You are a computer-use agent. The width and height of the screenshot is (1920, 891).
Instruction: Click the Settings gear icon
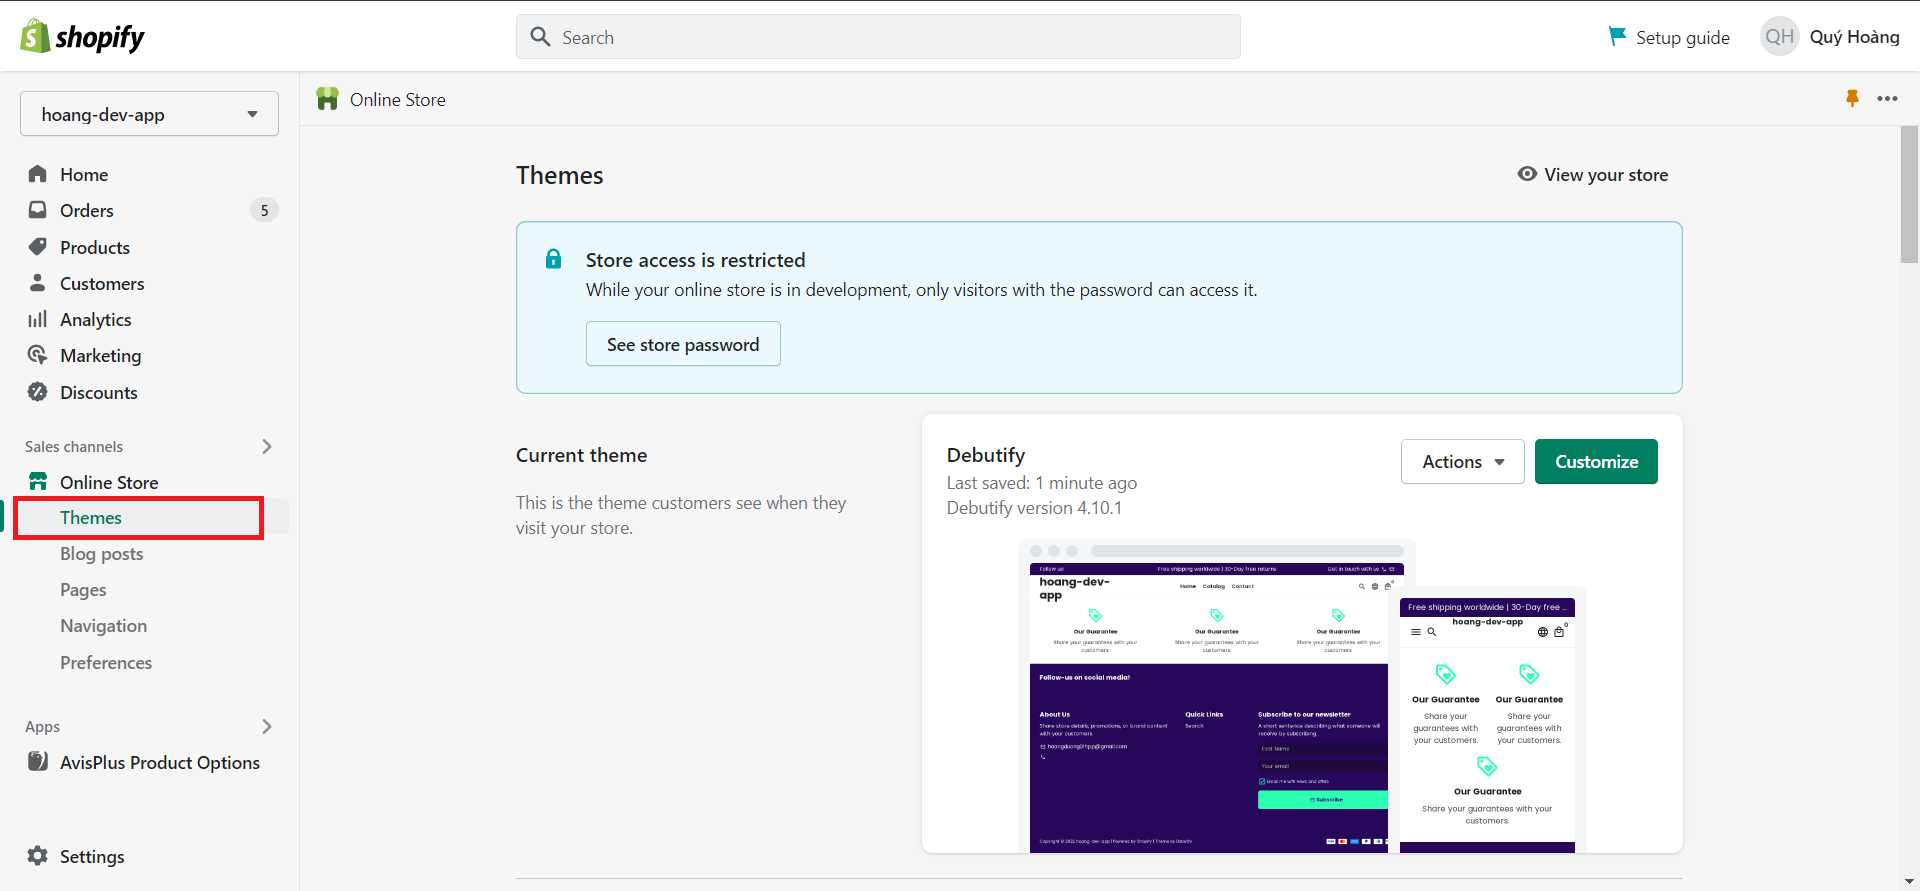pyautogui.click(x=38, y=856)
